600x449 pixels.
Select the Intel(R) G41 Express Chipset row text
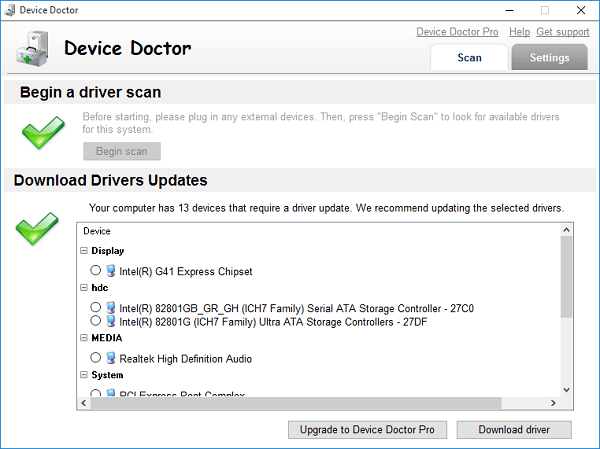[x=186, y=271]
